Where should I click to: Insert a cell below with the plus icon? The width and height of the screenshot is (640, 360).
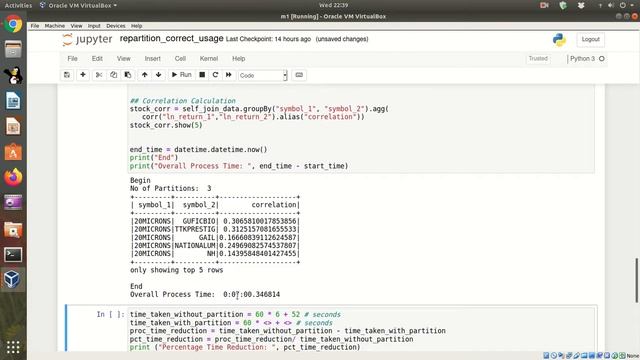pos(83,75)
